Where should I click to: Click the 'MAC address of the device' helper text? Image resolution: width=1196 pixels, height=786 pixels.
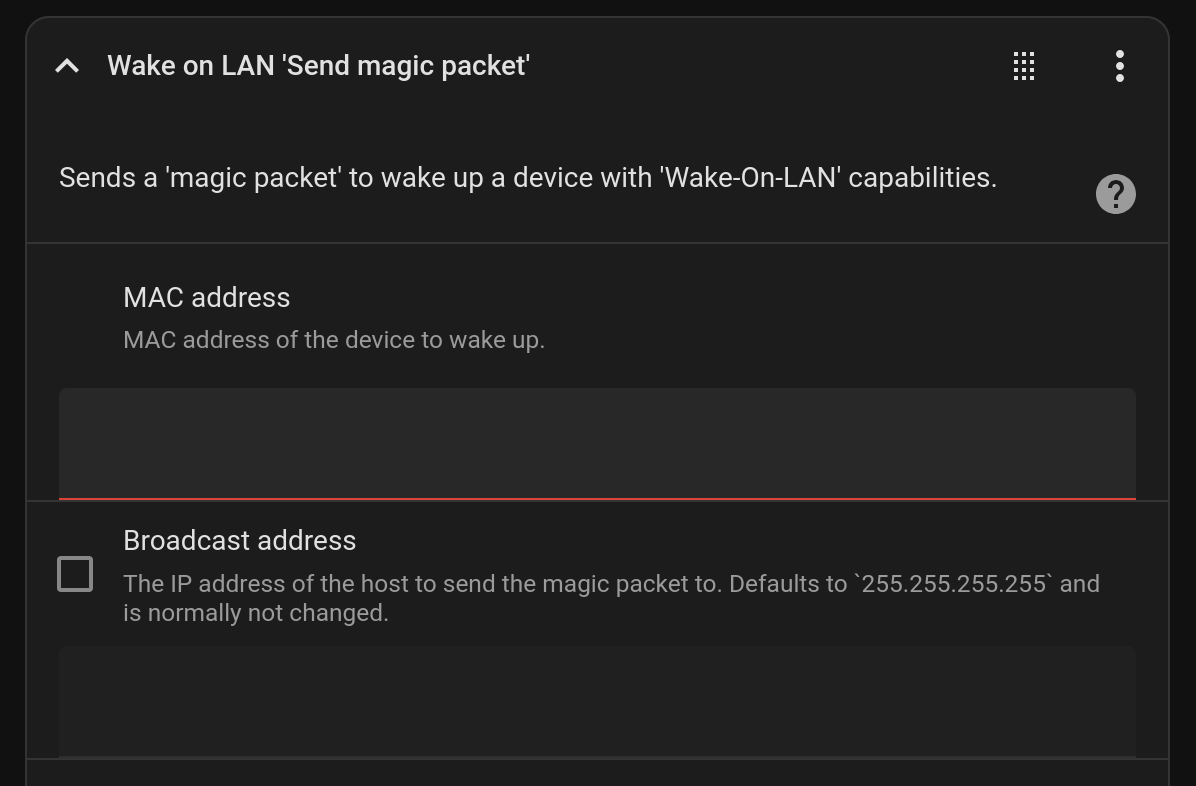(x=334, y=340)
